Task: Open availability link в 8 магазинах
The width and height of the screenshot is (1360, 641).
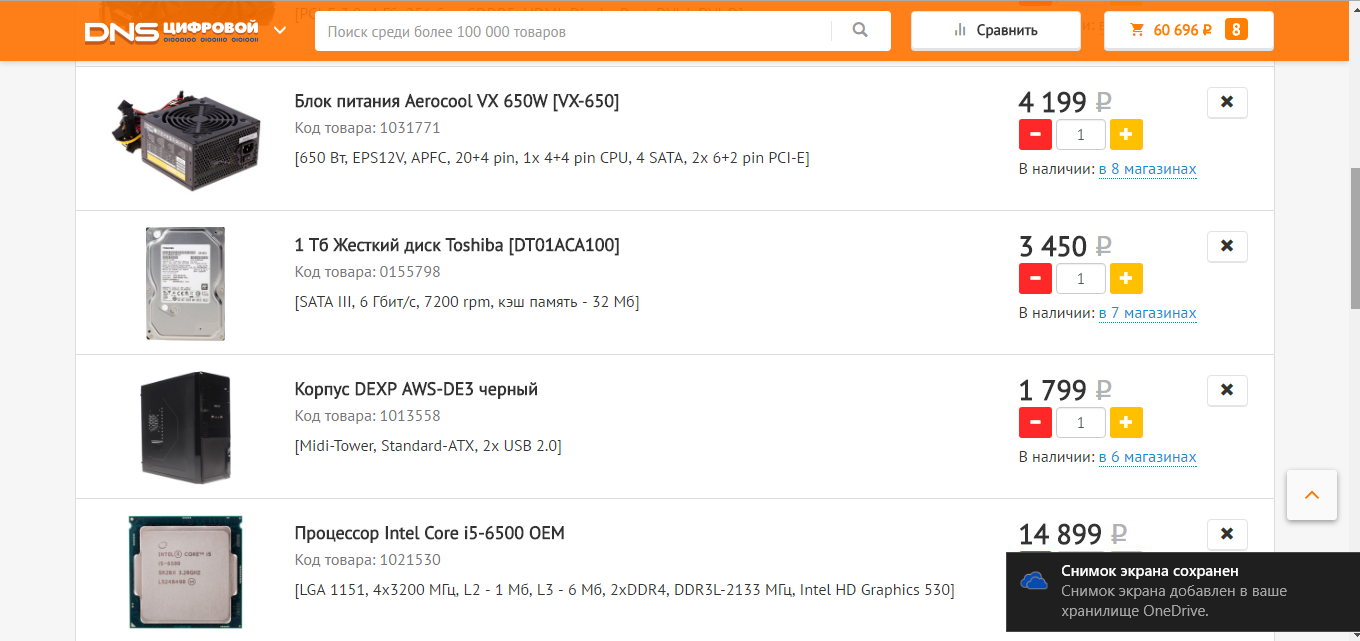Action: 1148,169
